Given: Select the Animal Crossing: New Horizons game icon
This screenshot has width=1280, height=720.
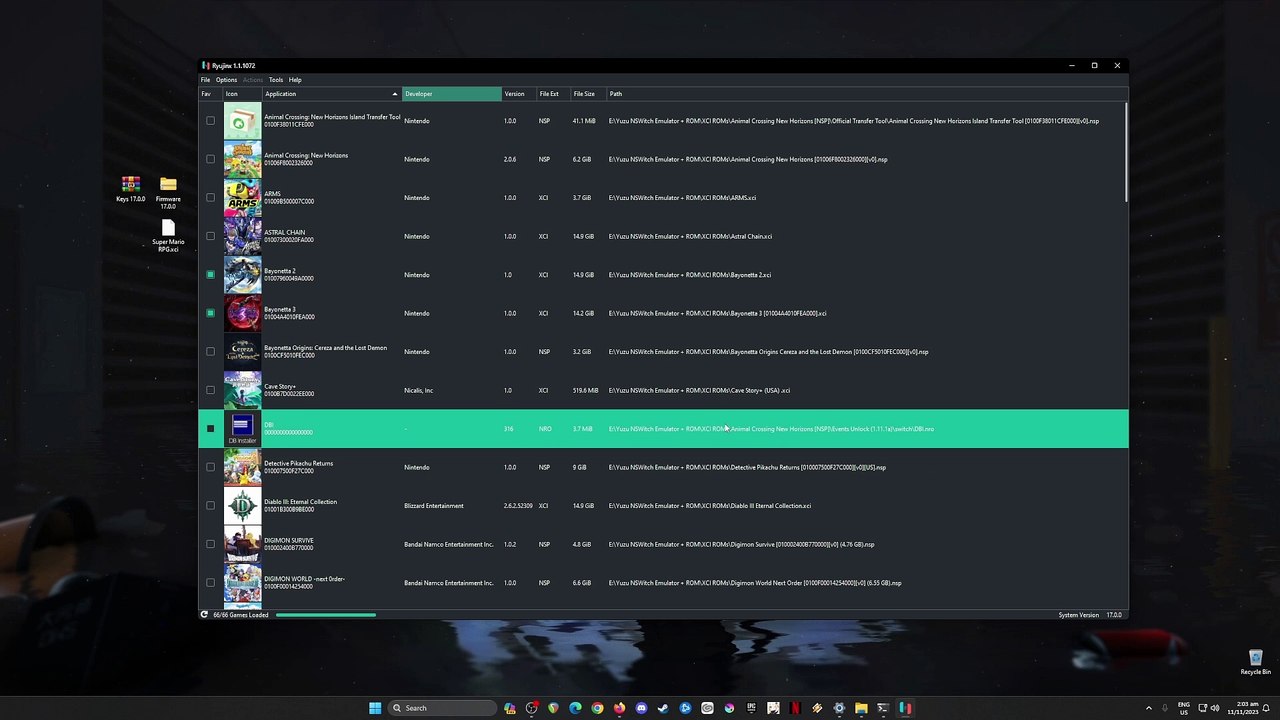Looking at the screenshot, I should tap(242, 159).
